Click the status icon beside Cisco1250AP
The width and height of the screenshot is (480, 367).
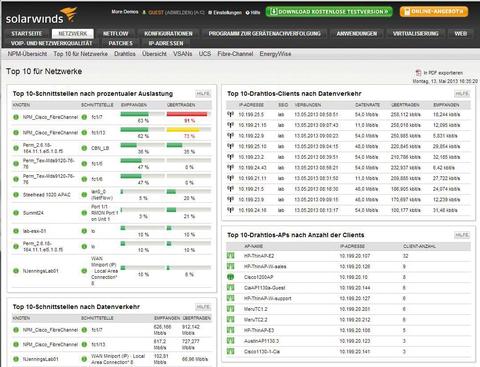click(x=230, y=277)
